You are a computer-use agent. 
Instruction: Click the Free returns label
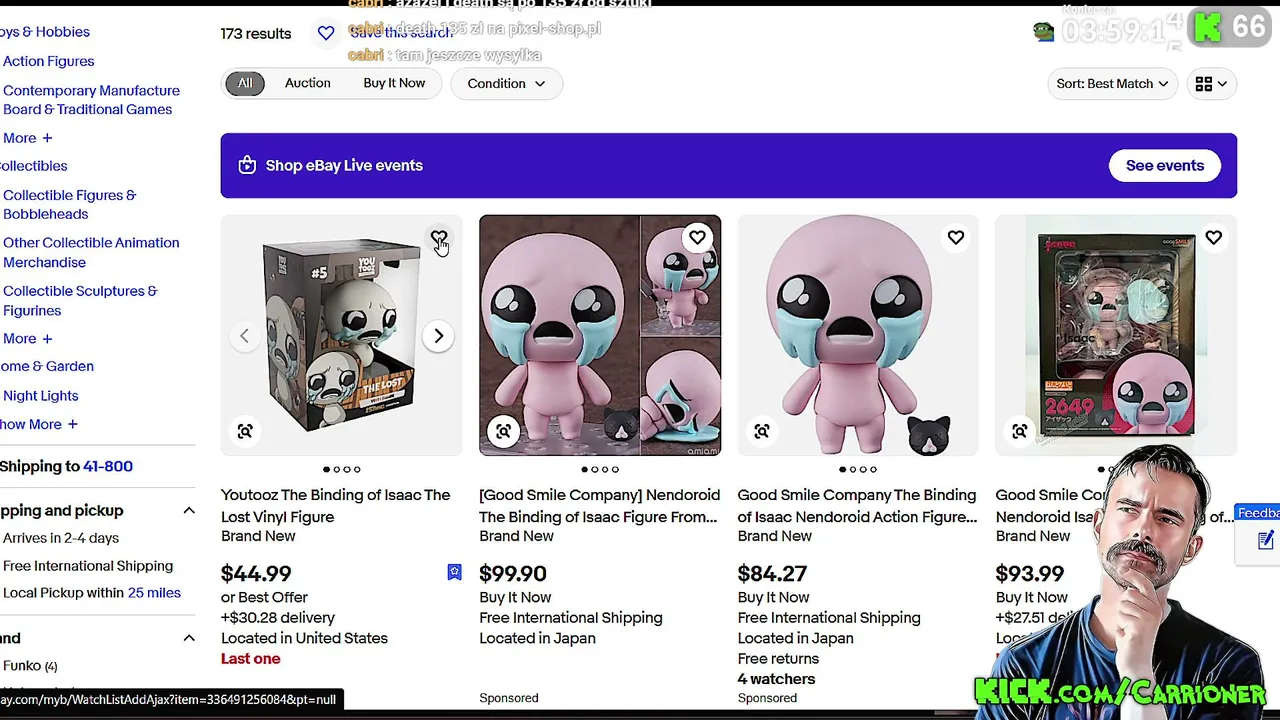(x=778, y=659)
